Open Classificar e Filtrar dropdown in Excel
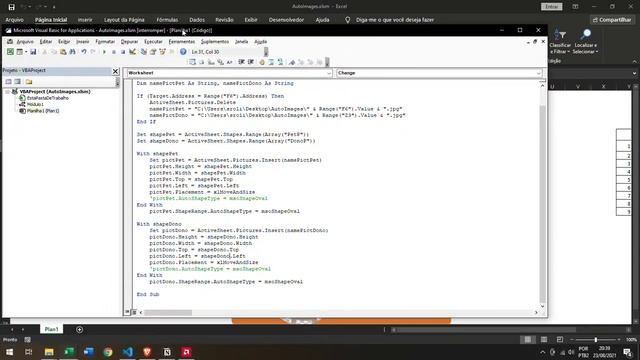The image size is (640, 360). tap(560, 42)
